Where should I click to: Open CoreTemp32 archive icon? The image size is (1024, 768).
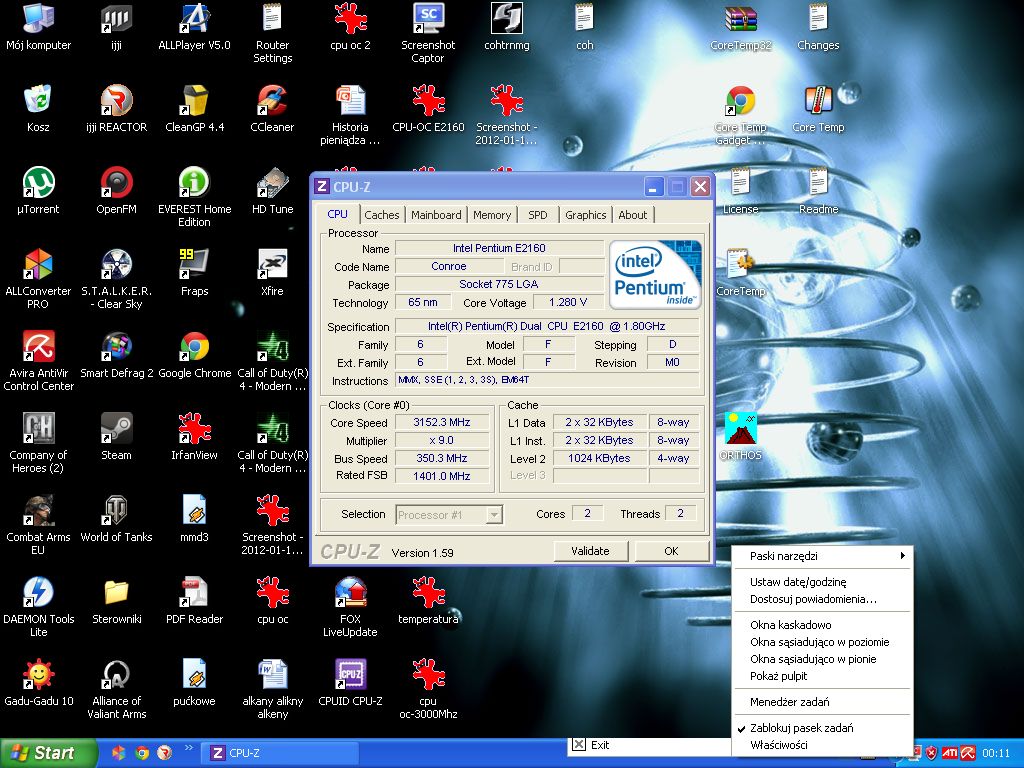(x=741, y=27)
